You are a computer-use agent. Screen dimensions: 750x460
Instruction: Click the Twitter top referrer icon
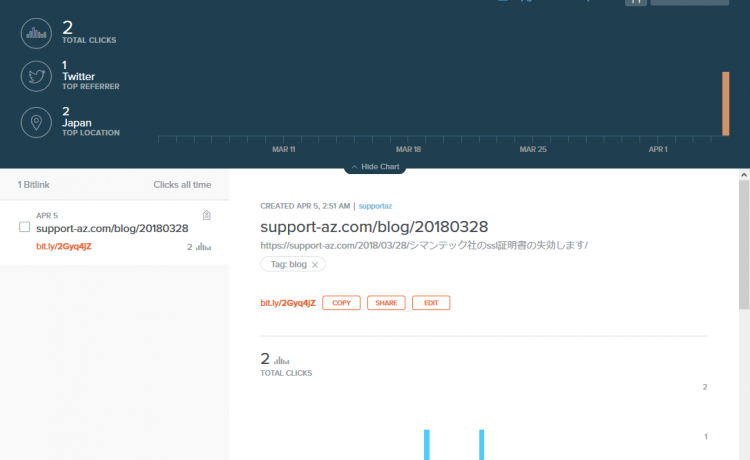pos(36,76)
